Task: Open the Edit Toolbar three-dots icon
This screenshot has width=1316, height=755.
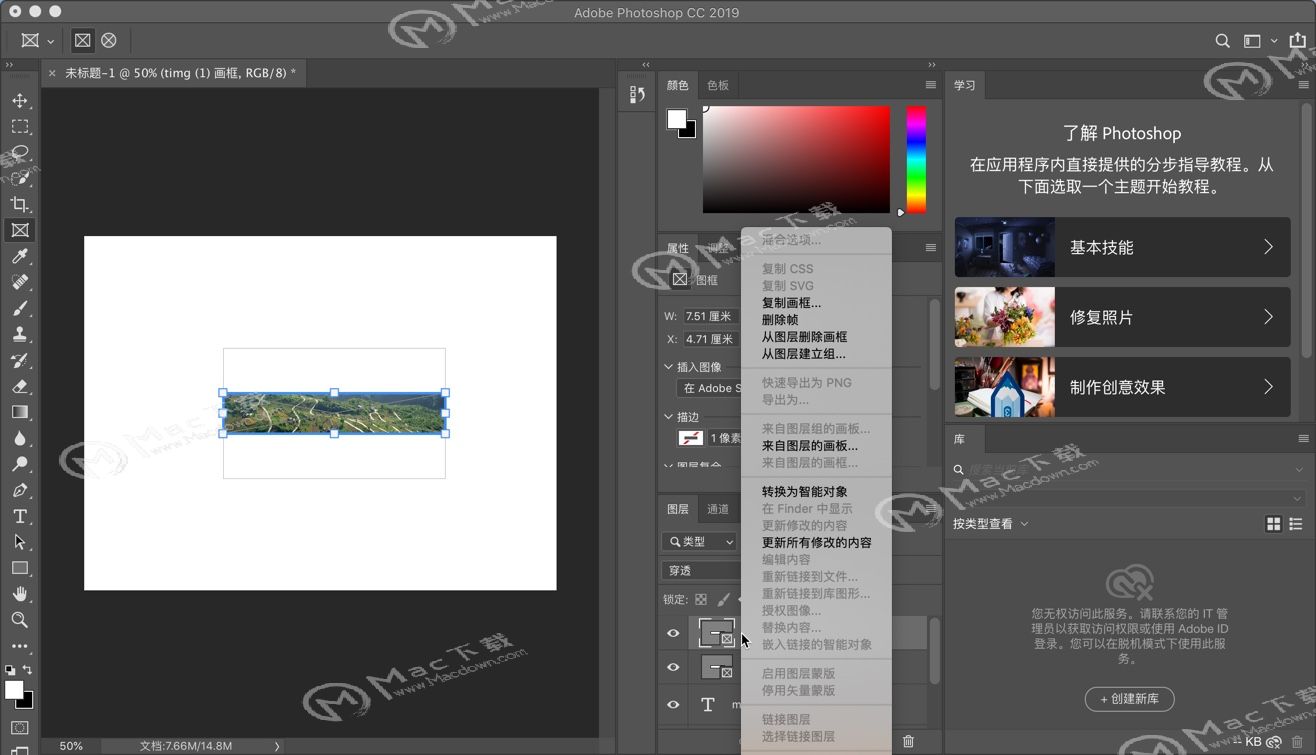Action: click(20, 646)
